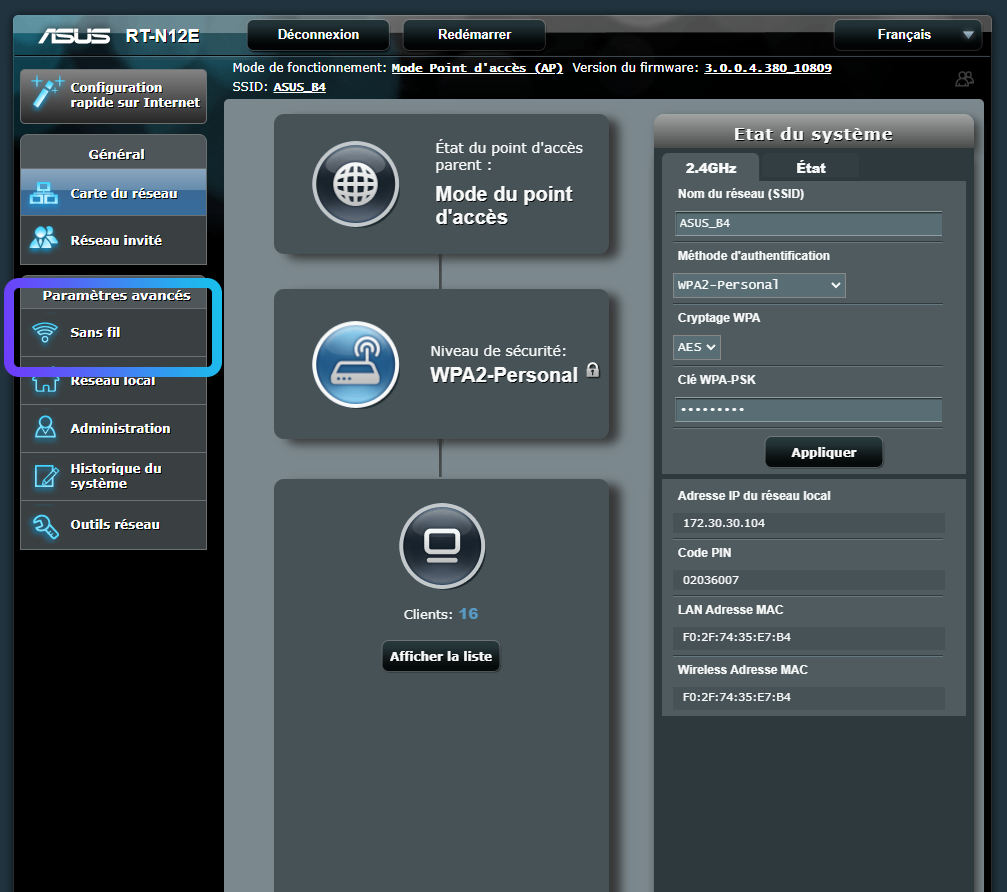Click the Administration user icon
This screenshot has height=892, width=1007.
(45, 428)
